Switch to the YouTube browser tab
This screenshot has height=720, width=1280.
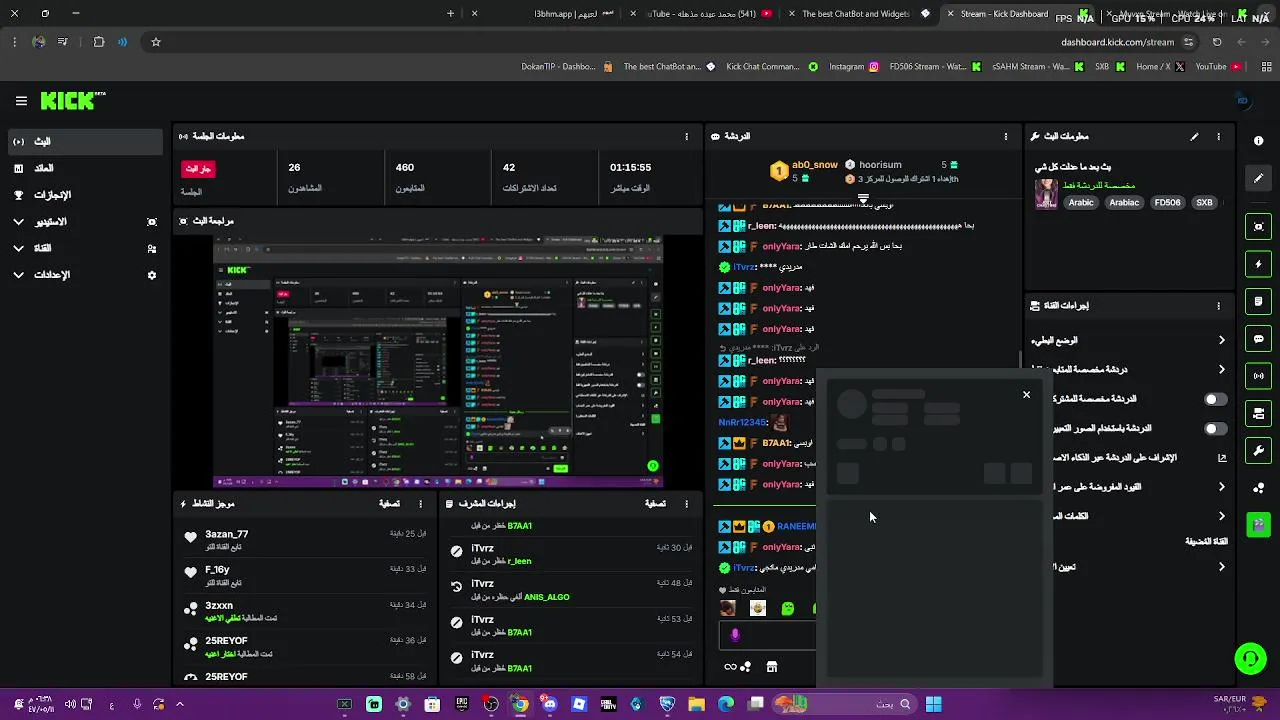pyautogui.click(x=706, y=14)
